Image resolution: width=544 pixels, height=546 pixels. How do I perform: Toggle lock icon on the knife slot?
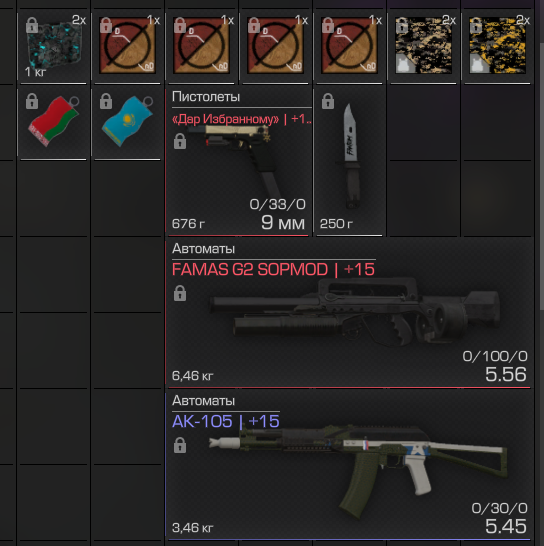328,101
